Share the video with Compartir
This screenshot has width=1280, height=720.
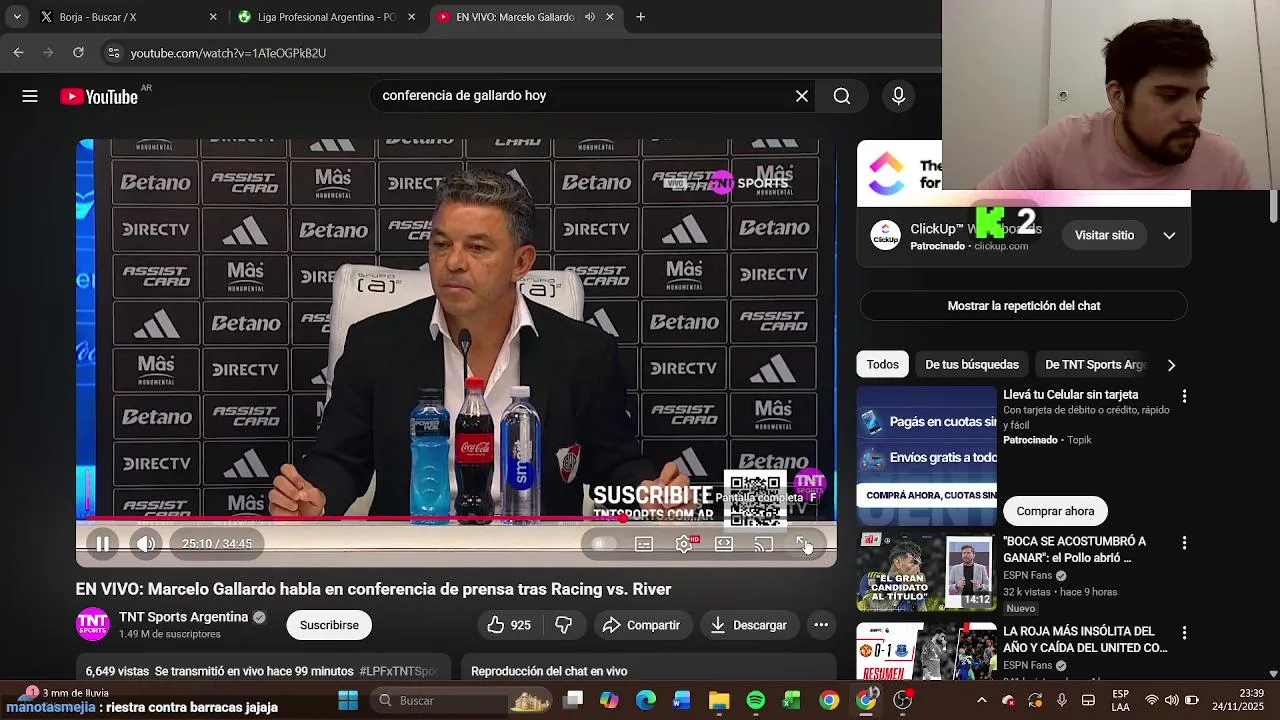click(x=641, y=625)
